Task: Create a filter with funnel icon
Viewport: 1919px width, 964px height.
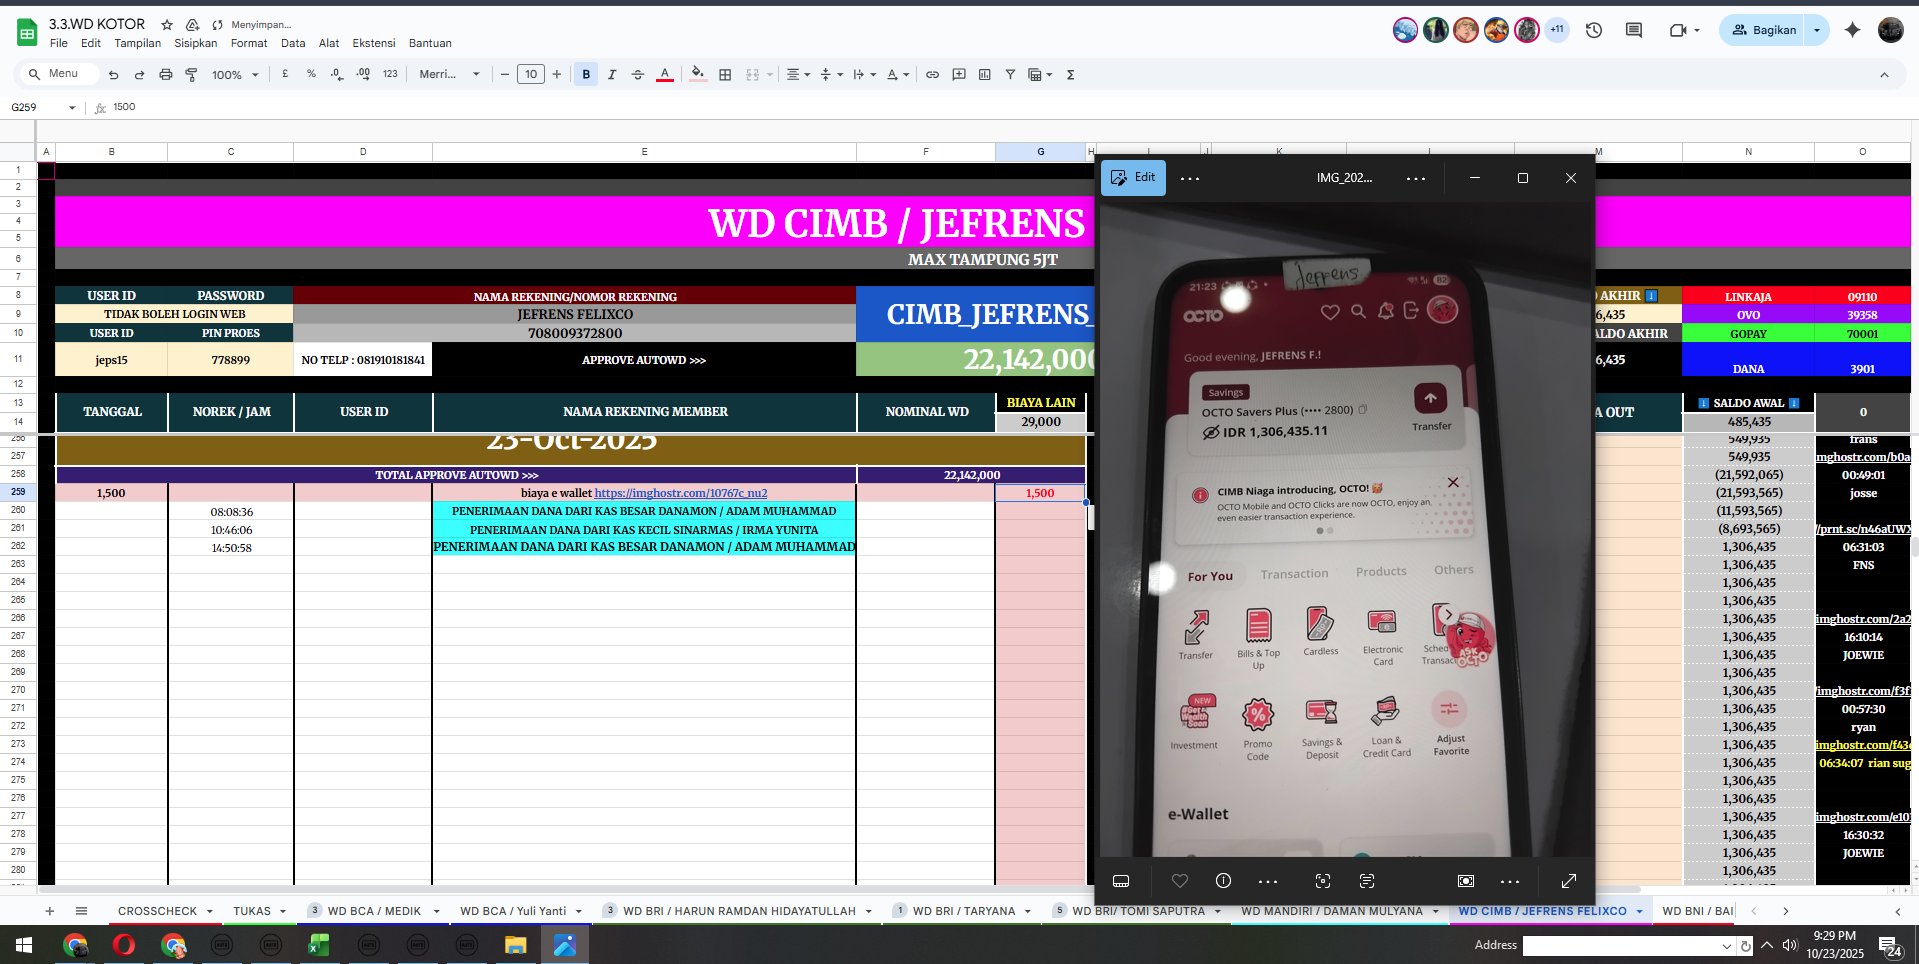Action: click(x=1010, y=74)
